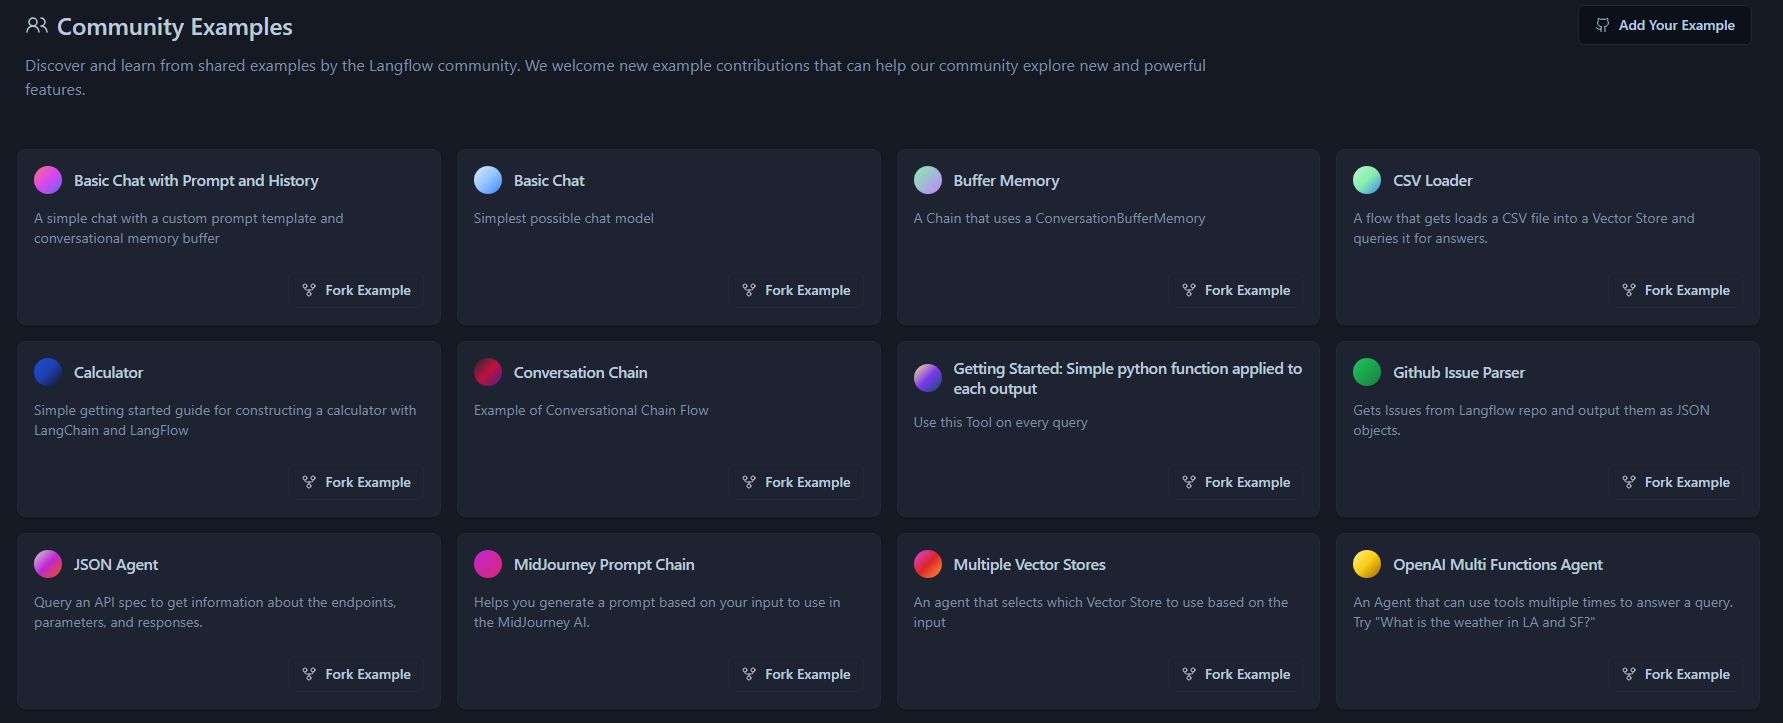Click the Community Examples heading
The height and width of the screenshot is (723, 1783).
click(175, 27)
